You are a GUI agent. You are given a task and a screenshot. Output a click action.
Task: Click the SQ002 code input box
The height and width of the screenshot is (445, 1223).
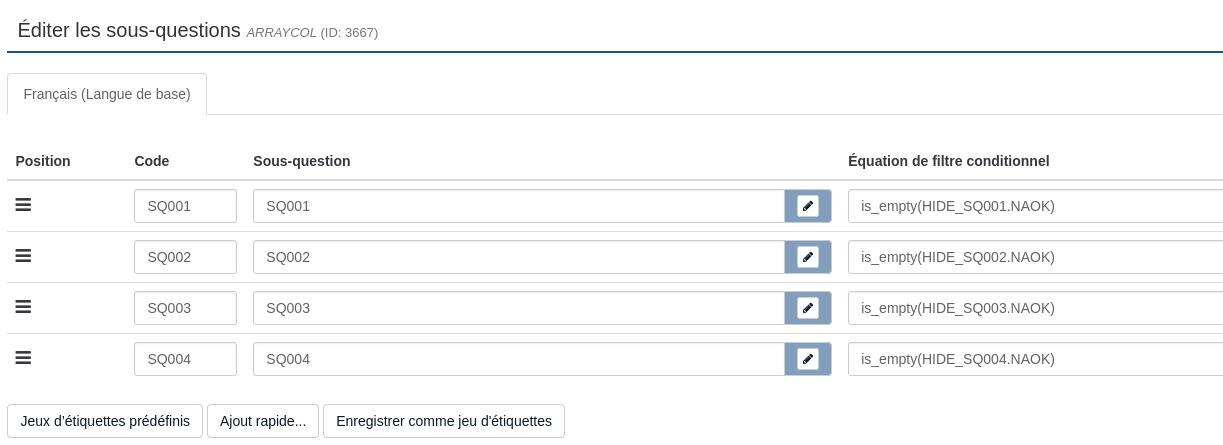pyautogui.click(x=185, y=257)
